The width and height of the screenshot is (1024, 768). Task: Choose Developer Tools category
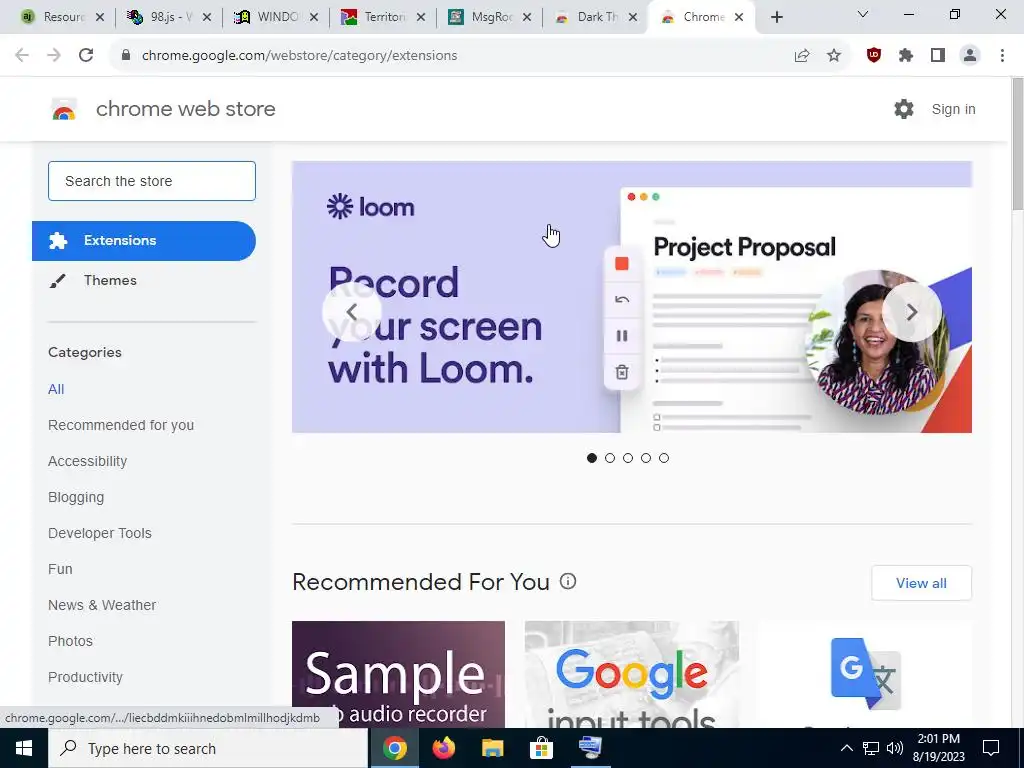(100, 533)
